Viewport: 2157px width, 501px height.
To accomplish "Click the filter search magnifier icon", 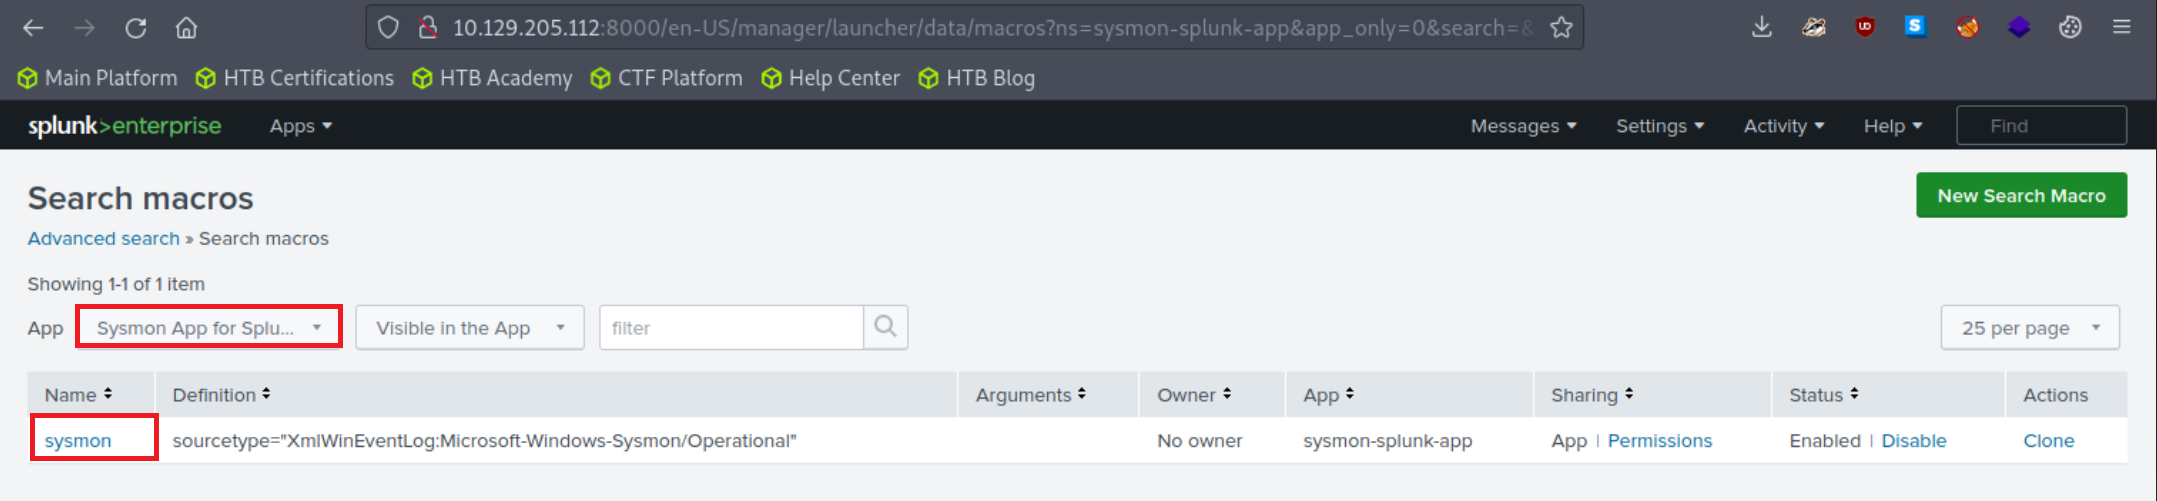I will pos(885,327).
